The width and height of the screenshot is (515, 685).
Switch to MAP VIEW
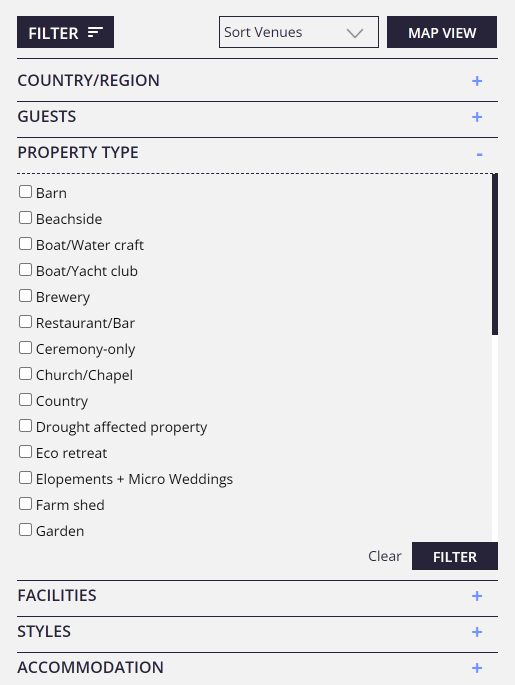pyautogui.click(x=442, y=32)
